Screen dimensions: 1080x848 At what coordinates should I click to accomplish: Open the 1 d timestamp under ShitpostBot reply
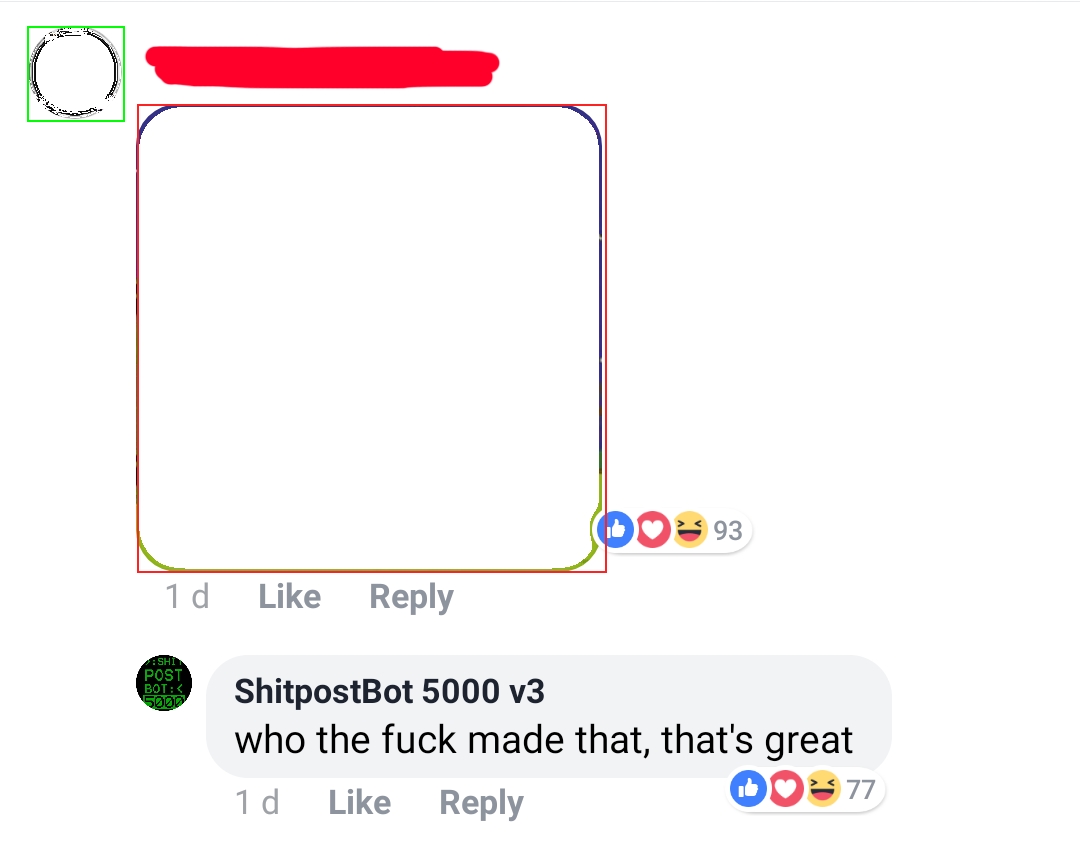click(x=258, y=803)
